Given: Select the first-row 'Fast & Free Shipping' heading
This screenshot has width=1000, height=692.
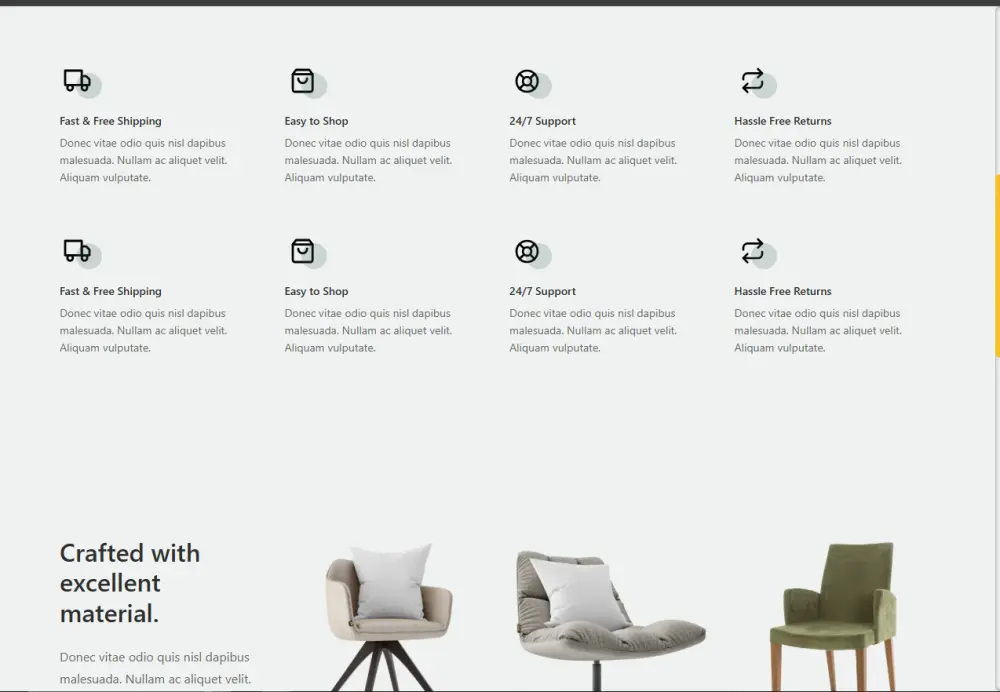Looking at the screenshot, I should coord(110,121).
